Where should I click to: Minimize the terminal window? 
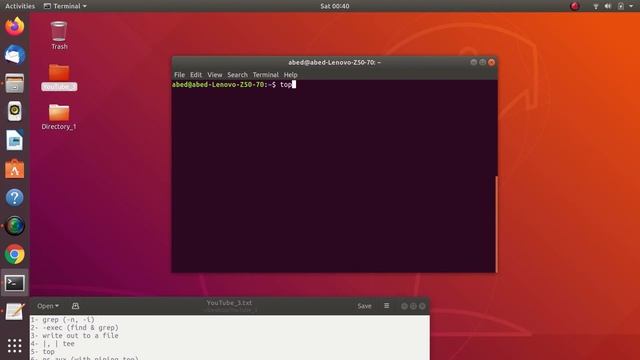[473, 62]
